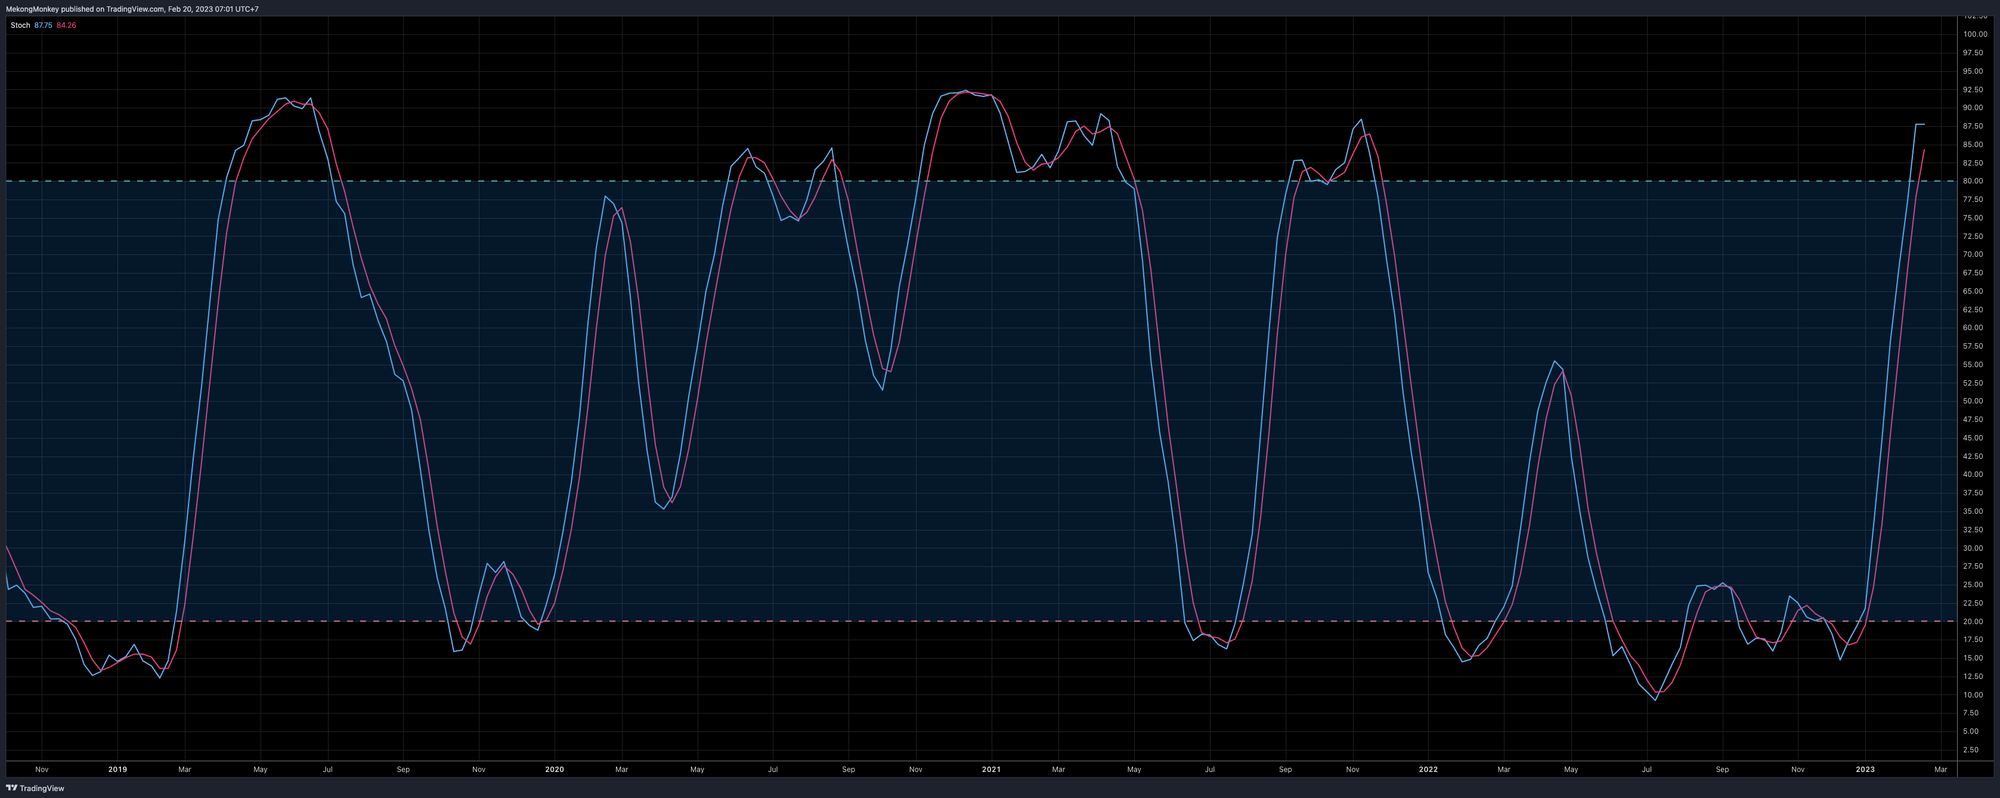Click the 70.00 price scale label
Screen dimensions: 2000x798
(x=1975, y=254)
